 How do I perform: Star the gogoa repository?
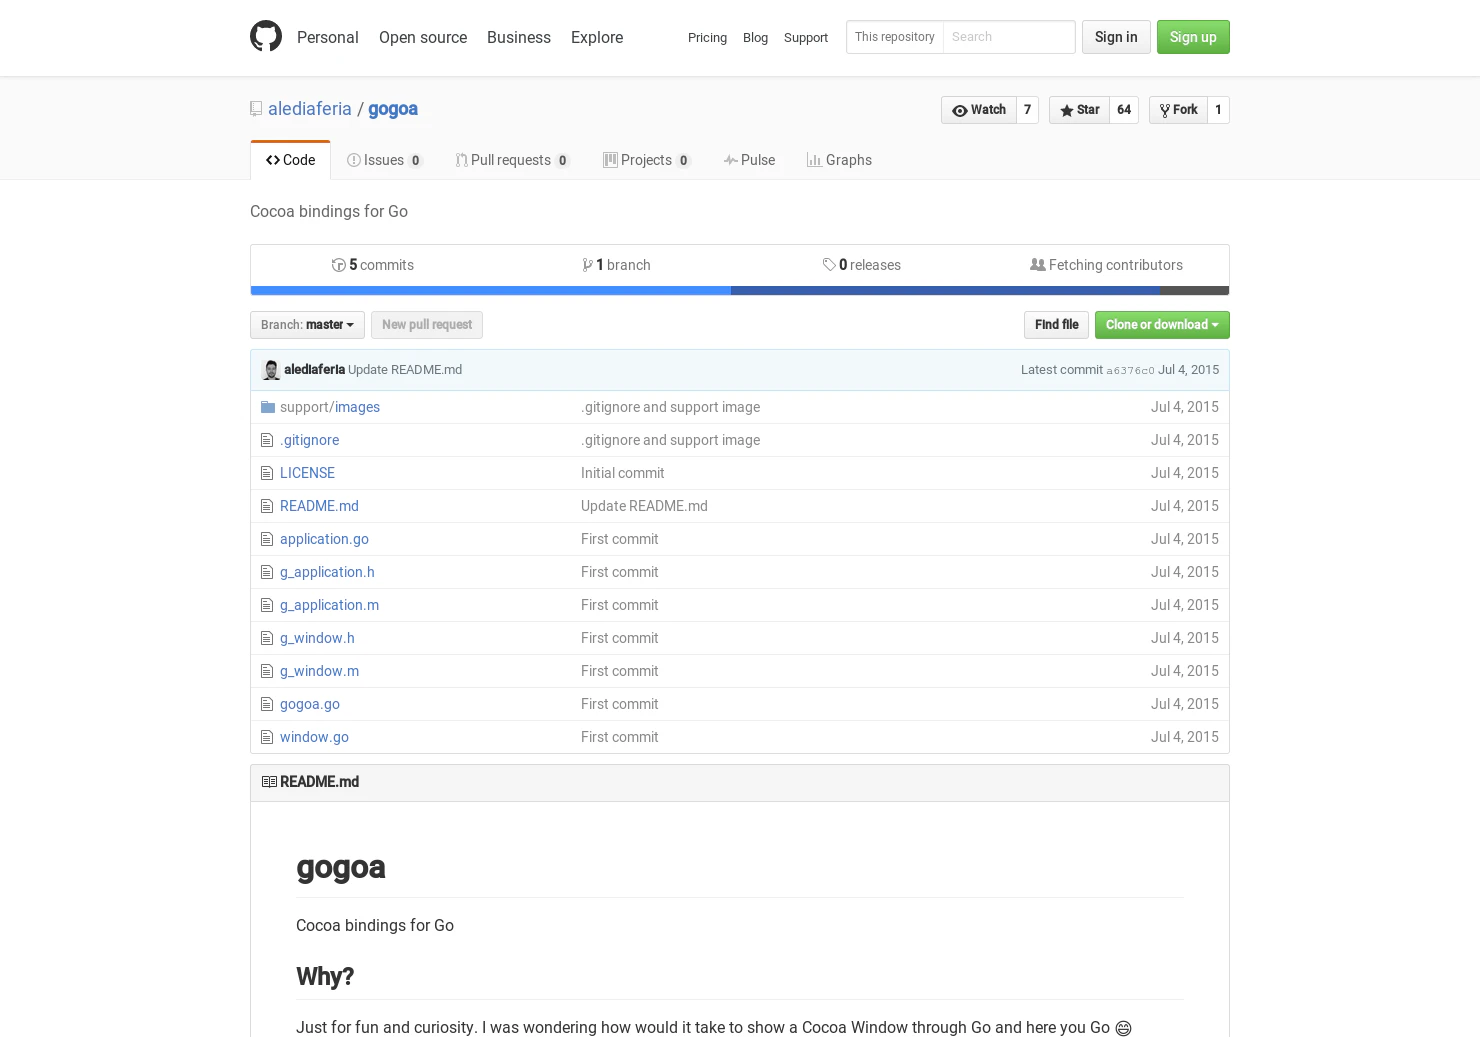tap(1079, 110)
